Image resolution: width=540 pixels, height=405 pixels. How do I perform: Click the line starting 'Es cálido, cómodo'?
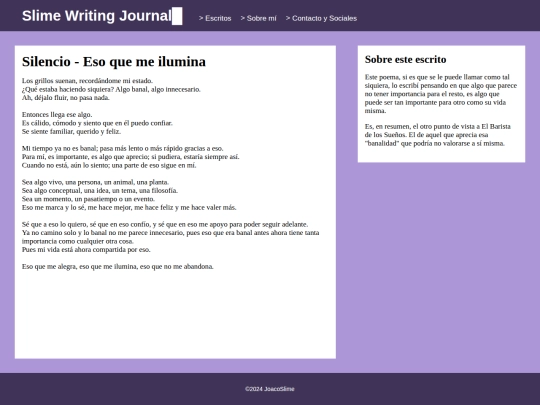97,123
